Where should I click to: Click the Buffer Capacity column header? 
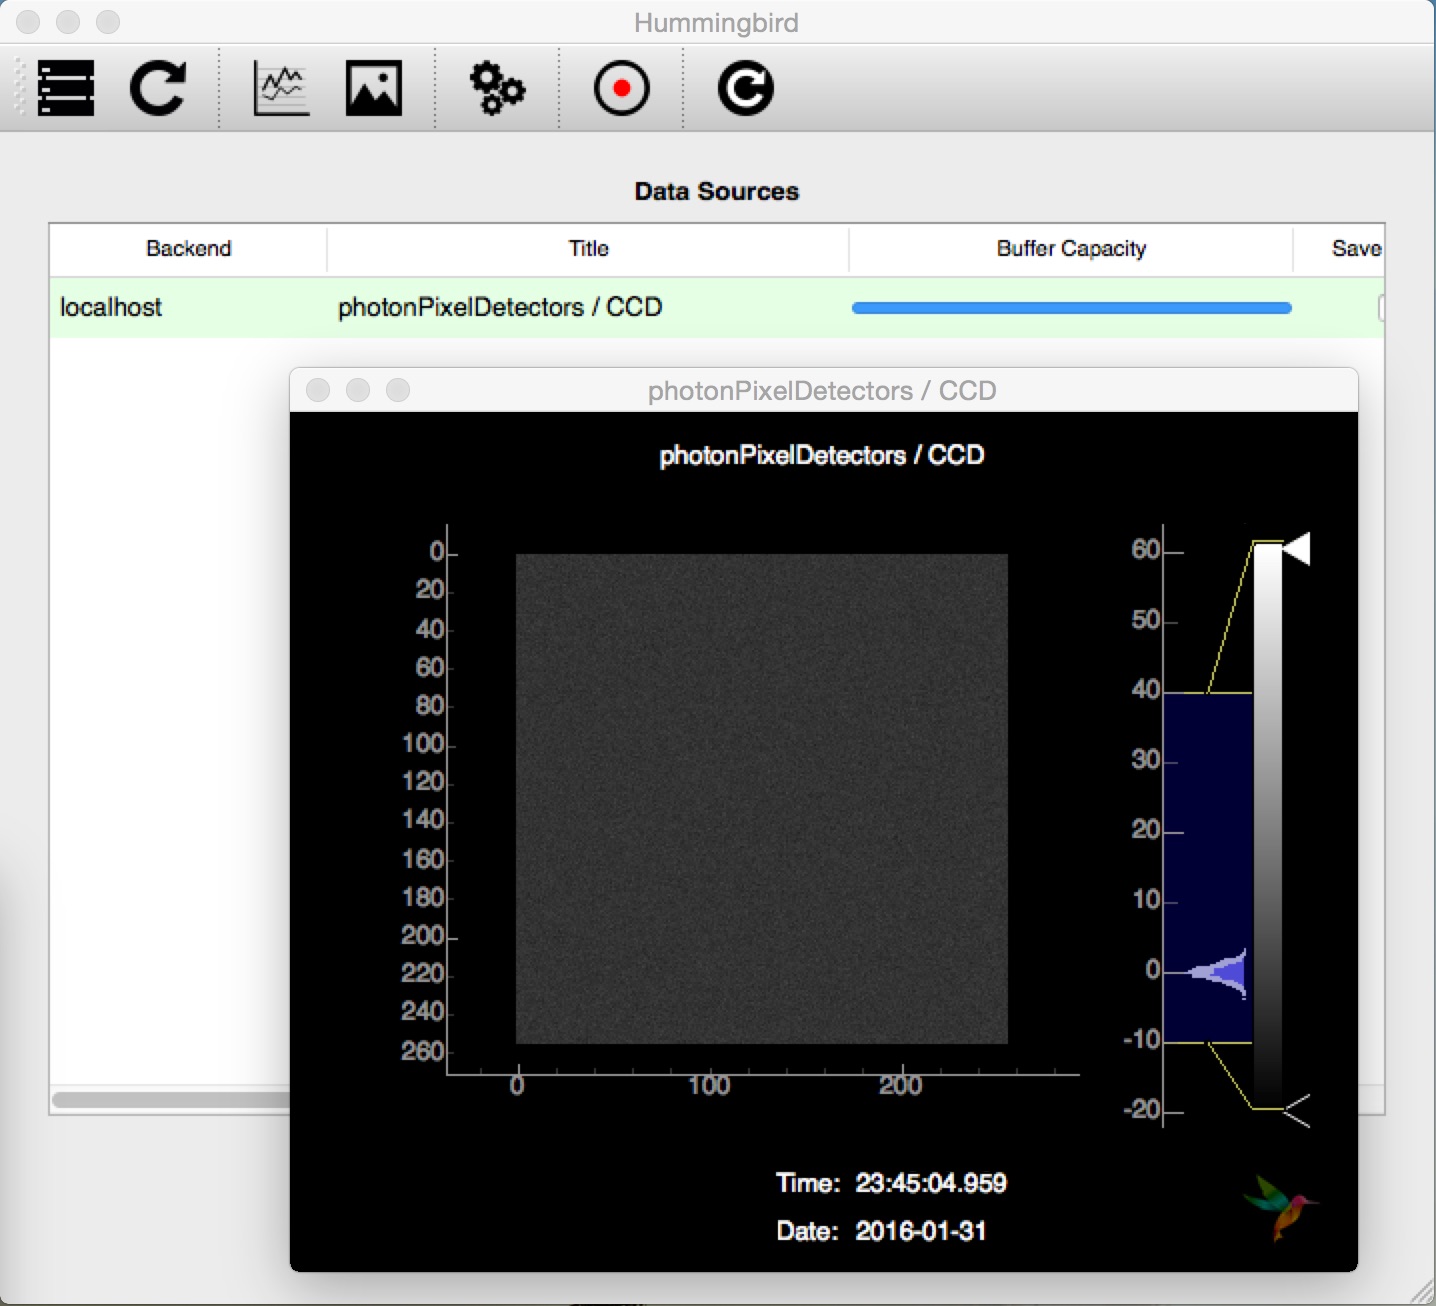[x=1071, y=249]
